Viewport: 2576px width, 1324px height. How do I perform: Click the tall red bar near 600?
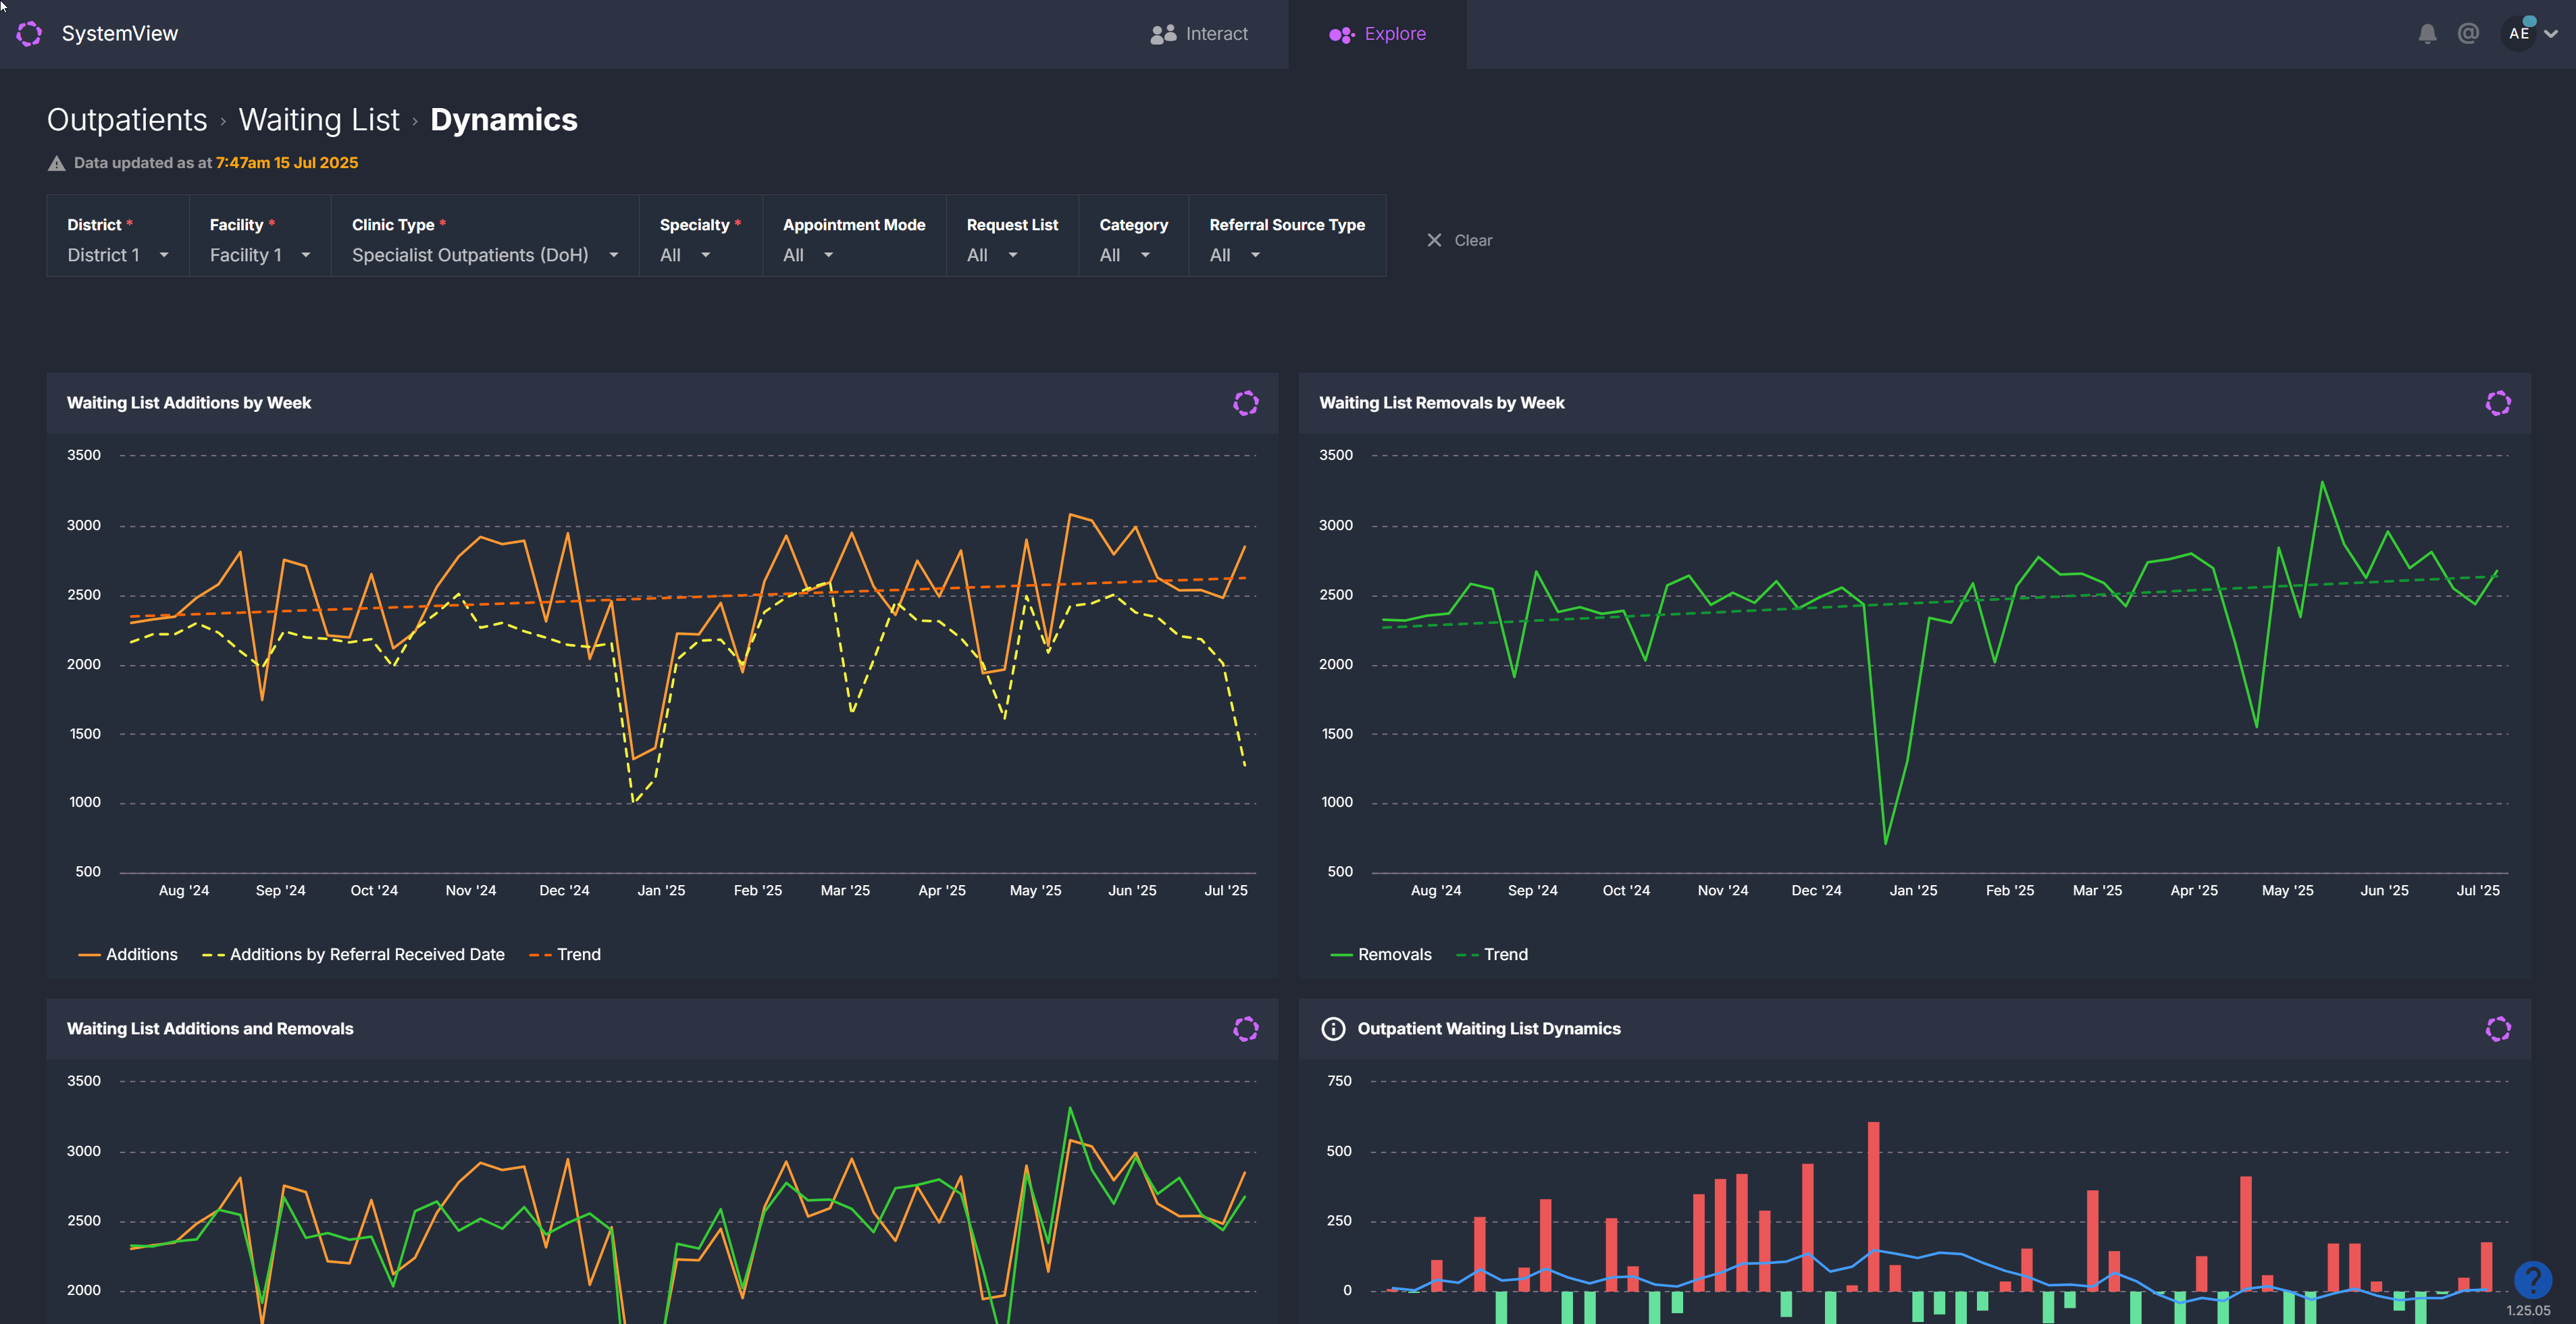1873,1206
